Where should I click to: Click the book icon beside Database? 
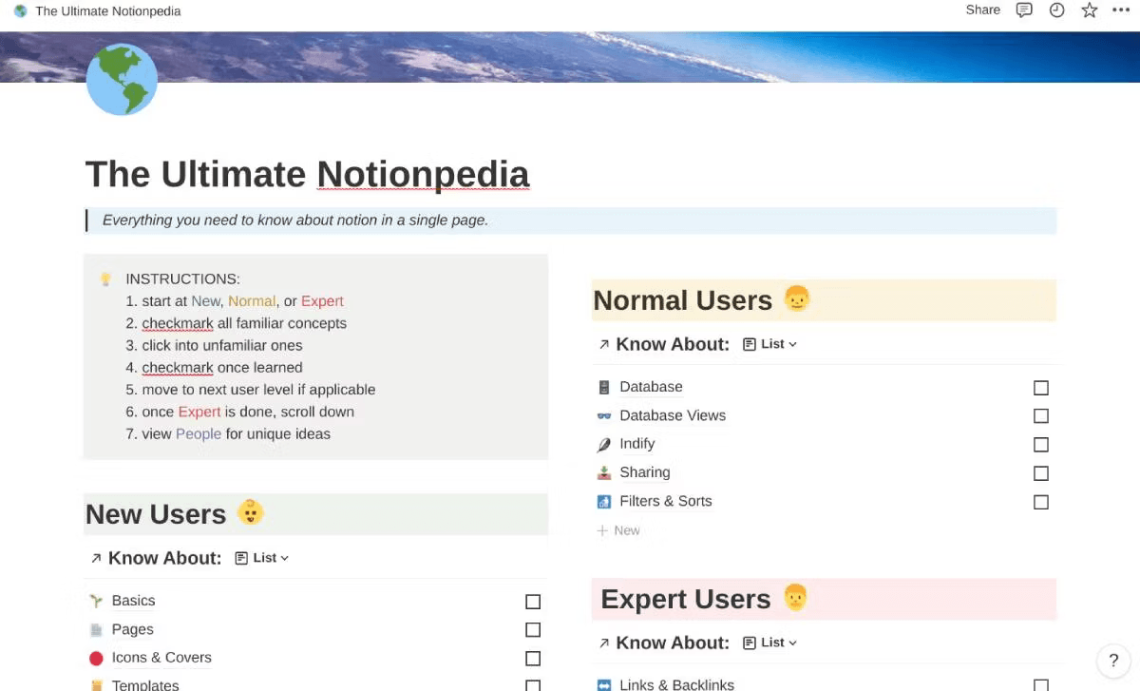pyautogui.click(x=604, y=386)
